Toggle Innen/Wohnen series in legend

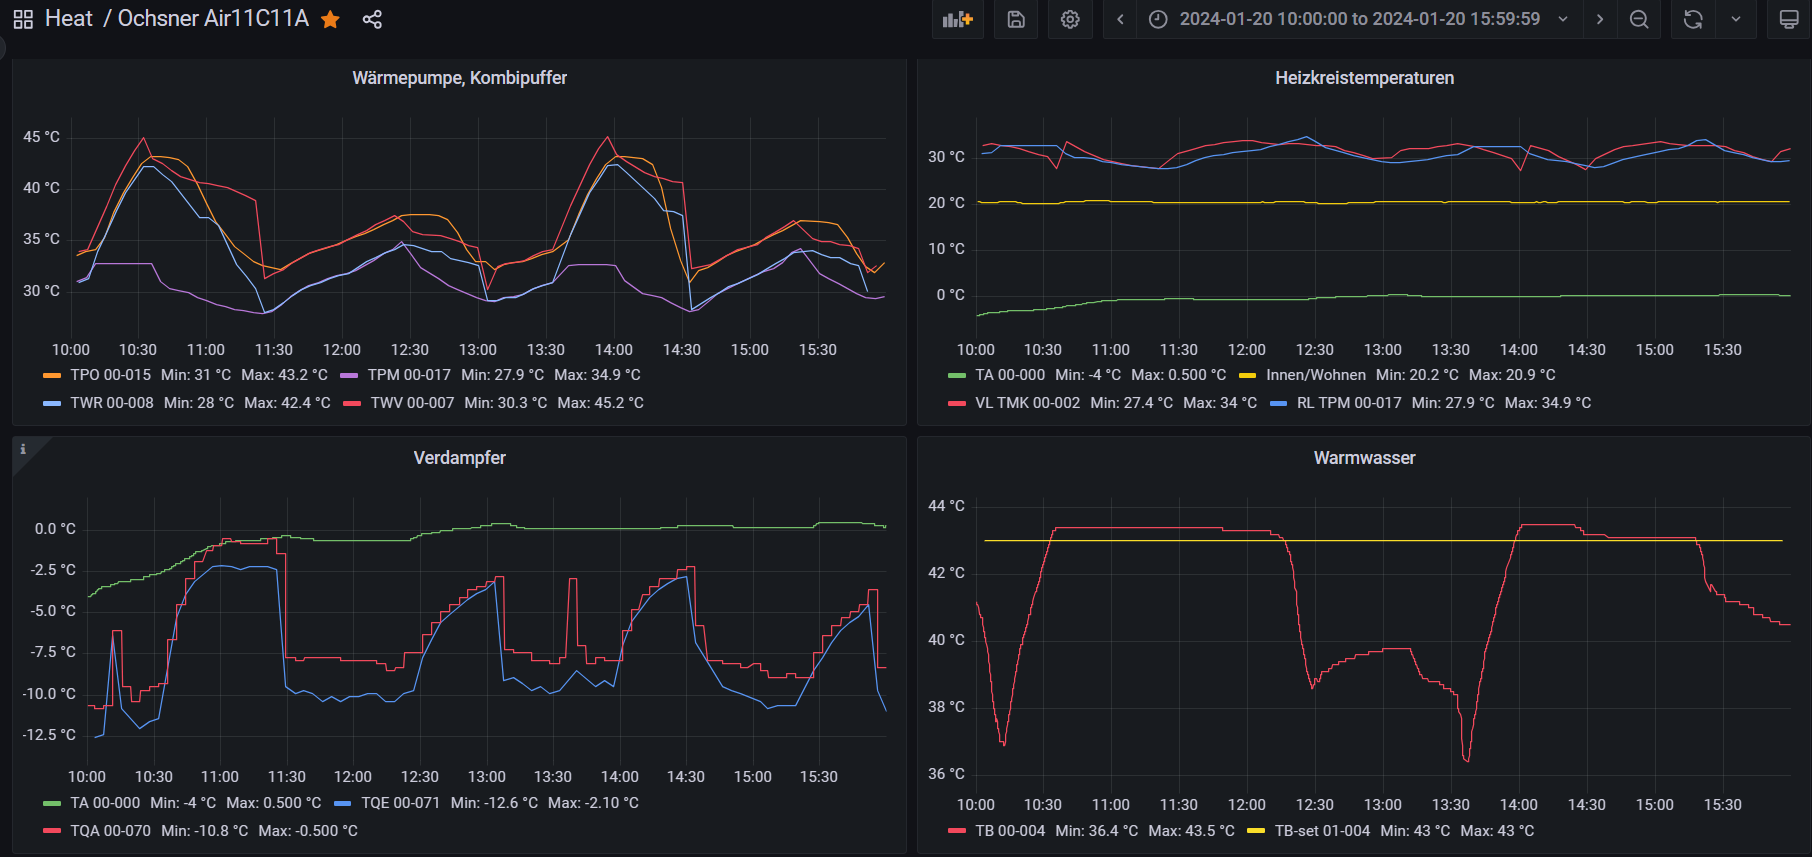pos(1316,375)
